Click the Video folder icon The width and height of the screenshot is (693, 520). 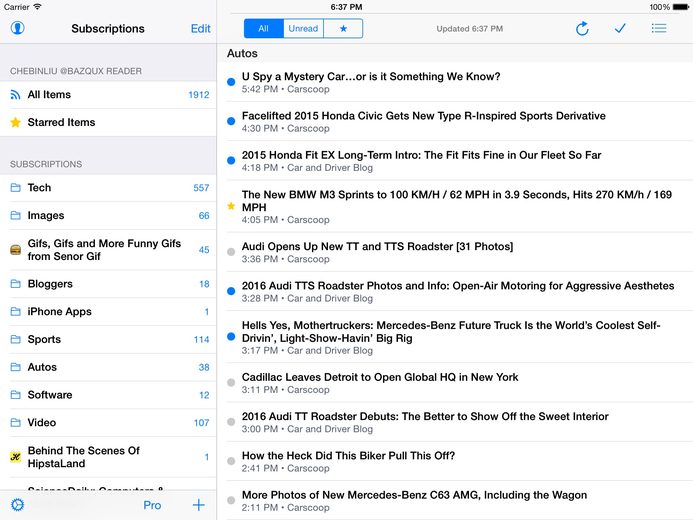coord(15,423)
